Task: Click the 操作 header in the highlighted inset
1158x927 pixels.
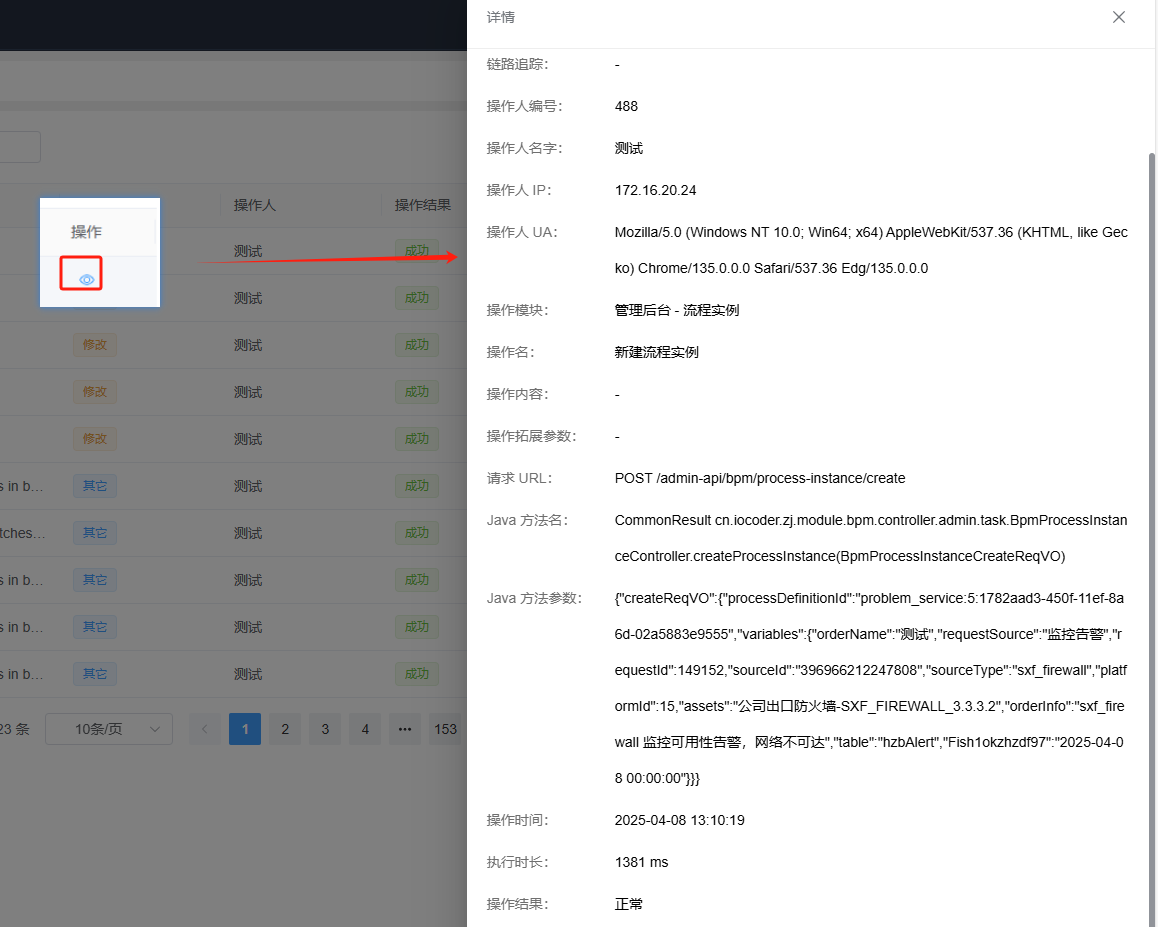Action: click(86, 232)
